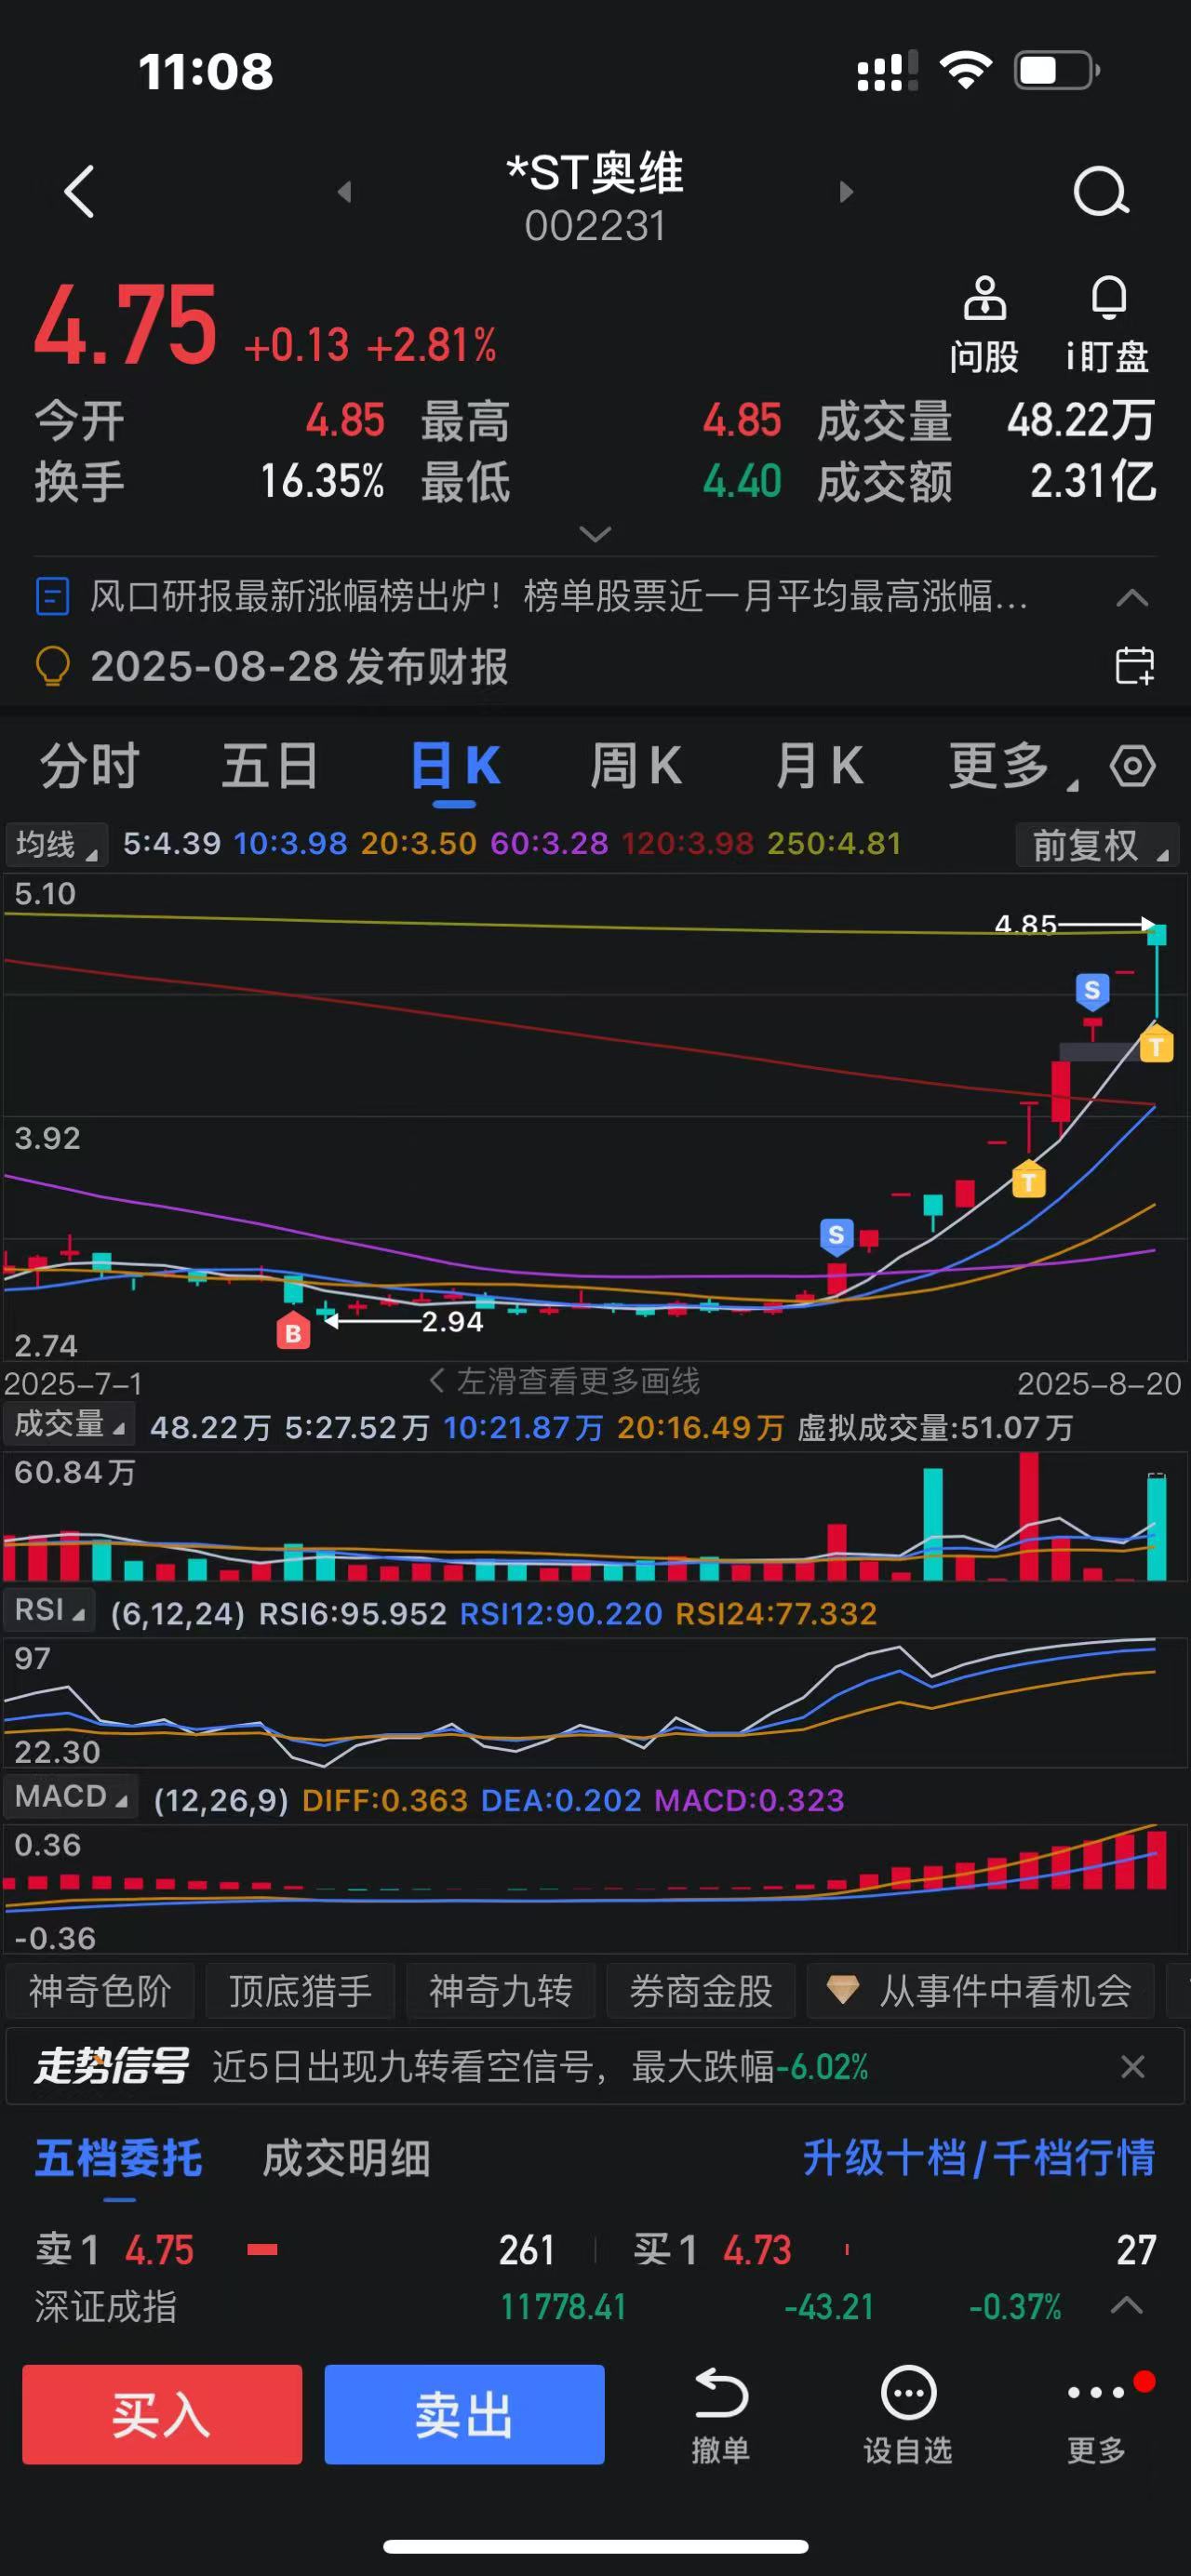This screenshot has width=1191, height=2576.
Task: Open chart settings hexagon icon
Action: coord(1132,767)
